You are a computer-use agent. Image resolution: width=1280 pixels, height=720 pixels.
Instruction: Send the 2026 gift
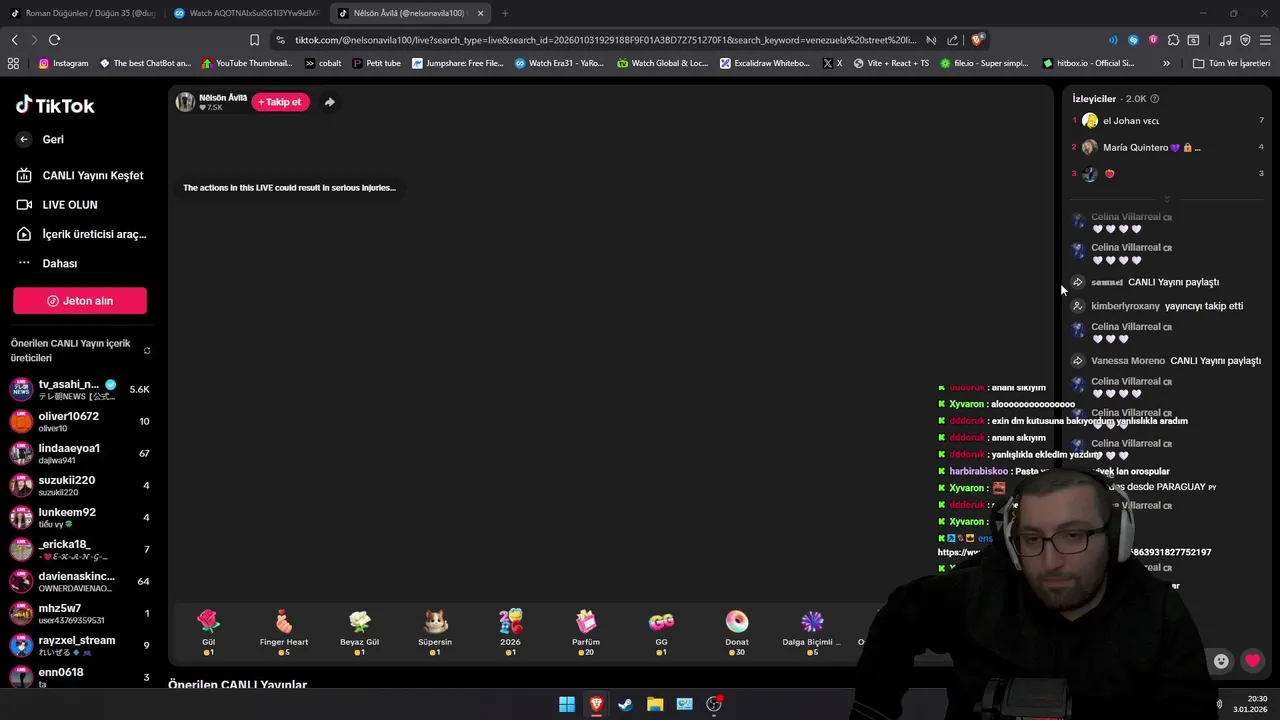[510, 632]
